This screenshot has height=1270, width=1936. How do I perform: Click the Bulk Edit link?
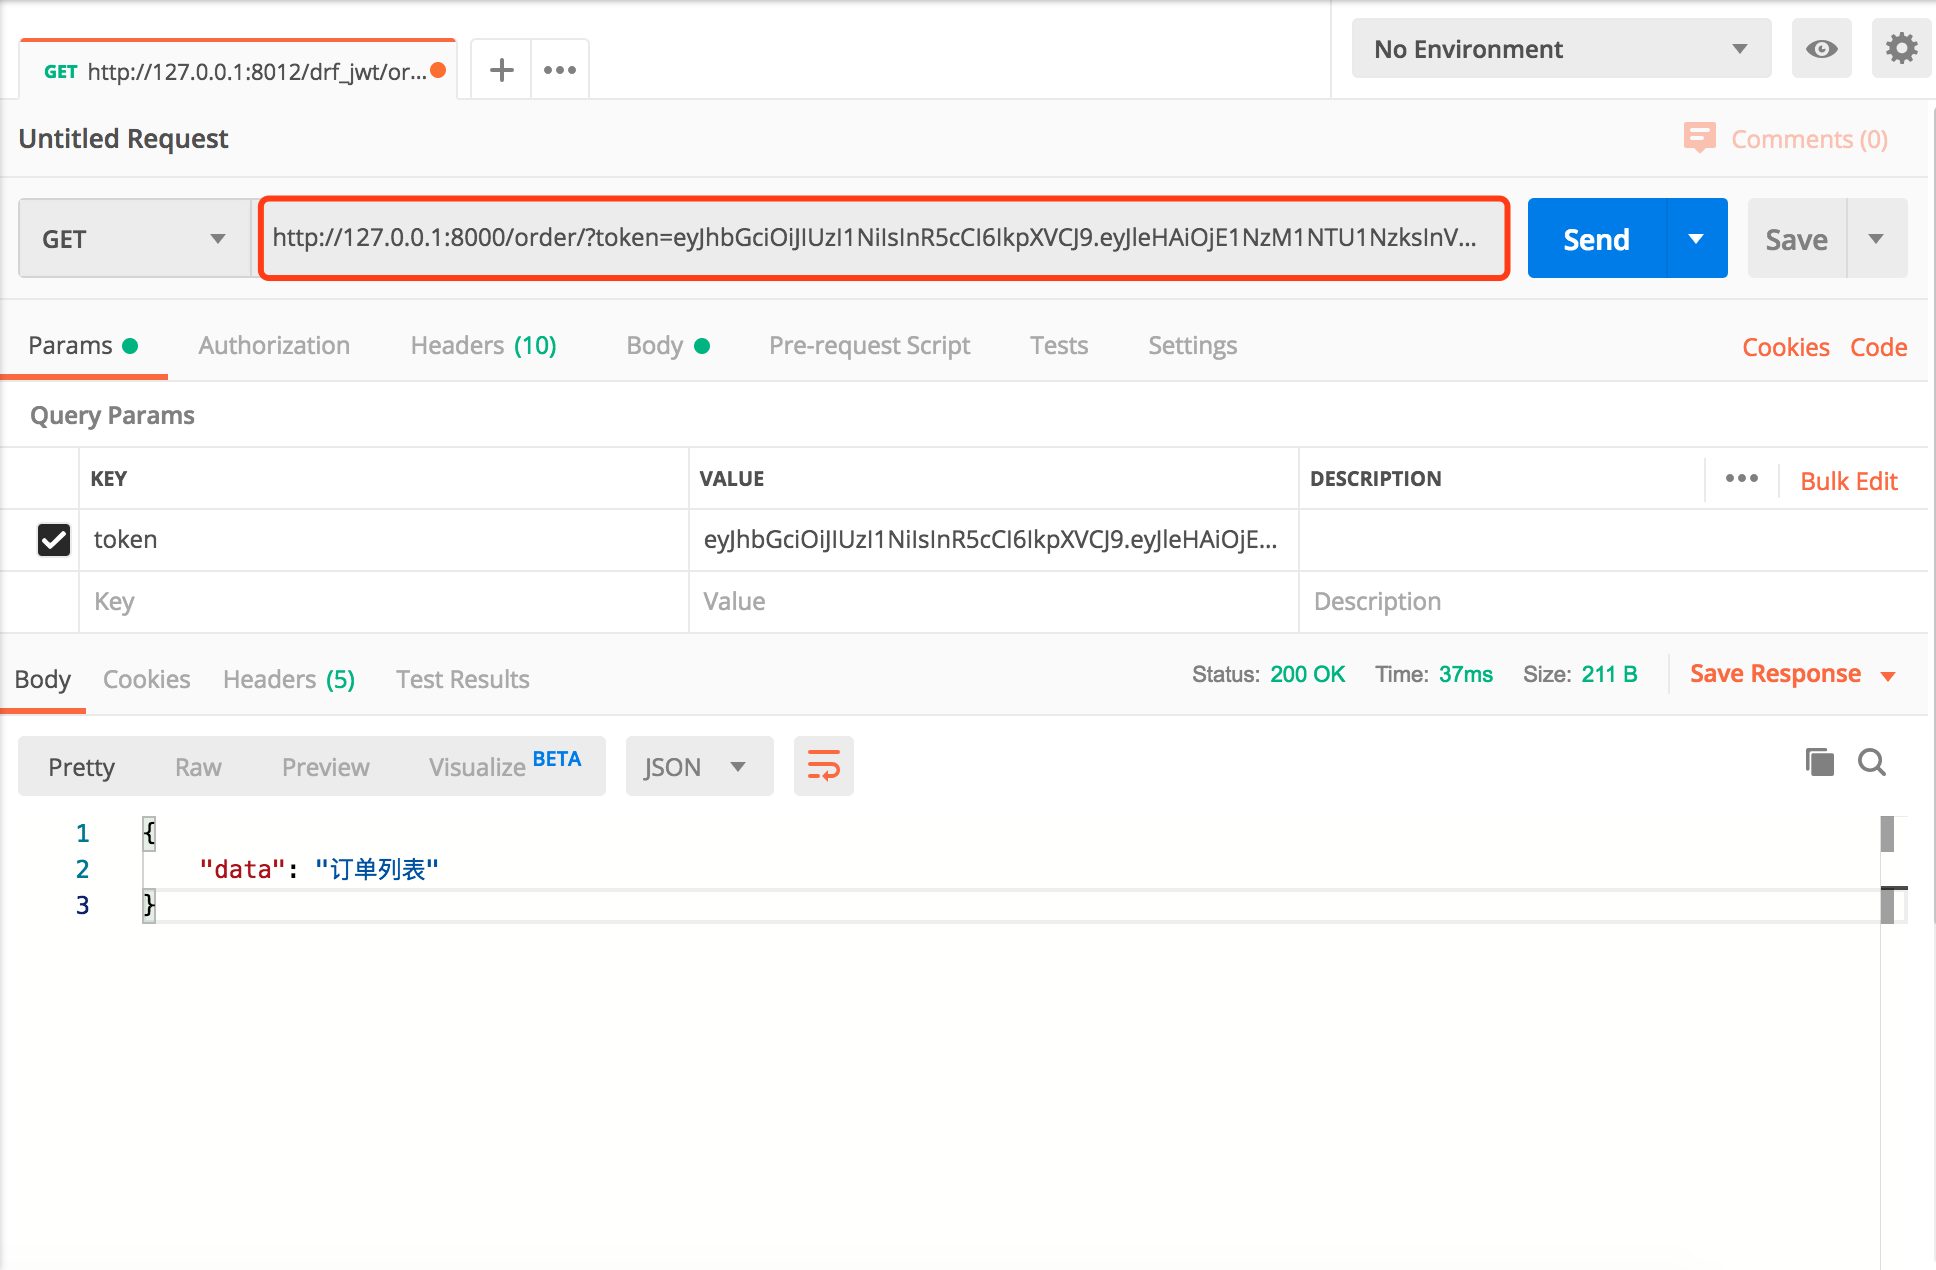(1848, 481)
